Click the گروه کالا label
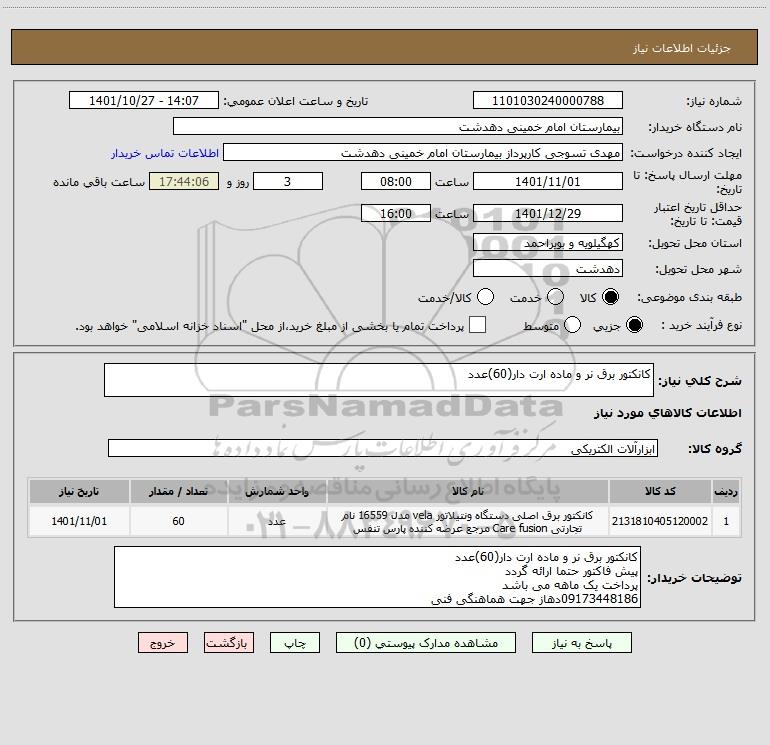This screenshot has height=745, width=770. click(x=715, y=449)
